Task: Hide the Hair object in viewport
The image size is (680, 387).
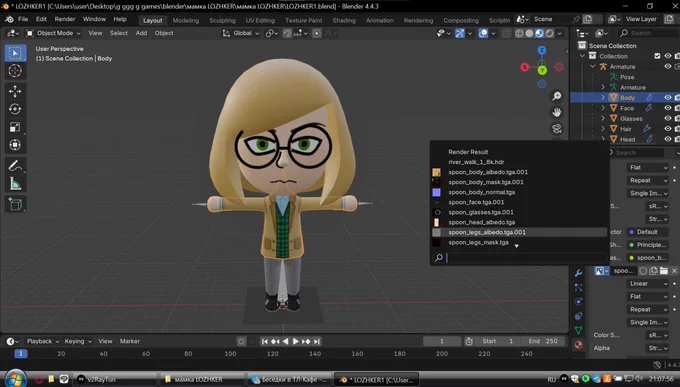Action: click(x=668, y=129)
